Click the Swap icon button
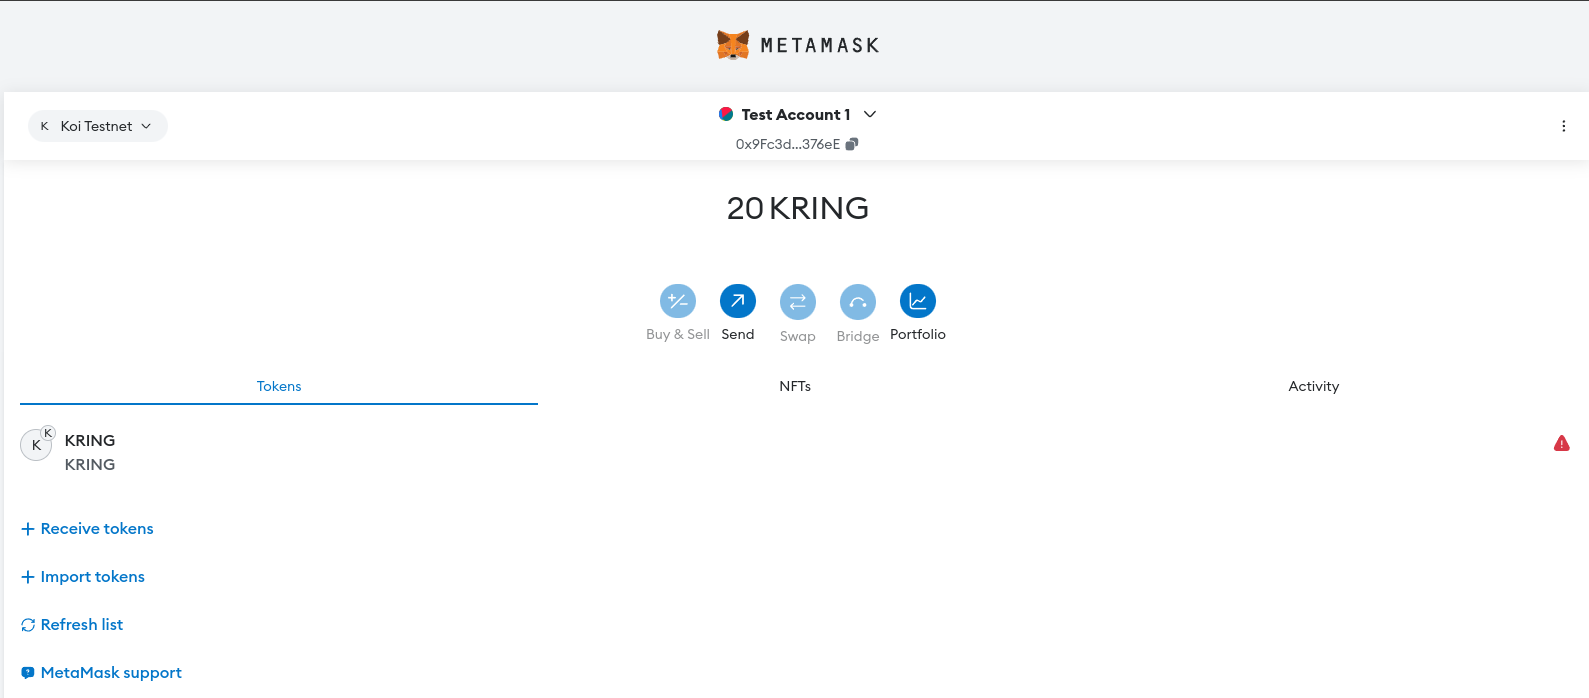1589x698 pixels. click(x=797, y=301)
